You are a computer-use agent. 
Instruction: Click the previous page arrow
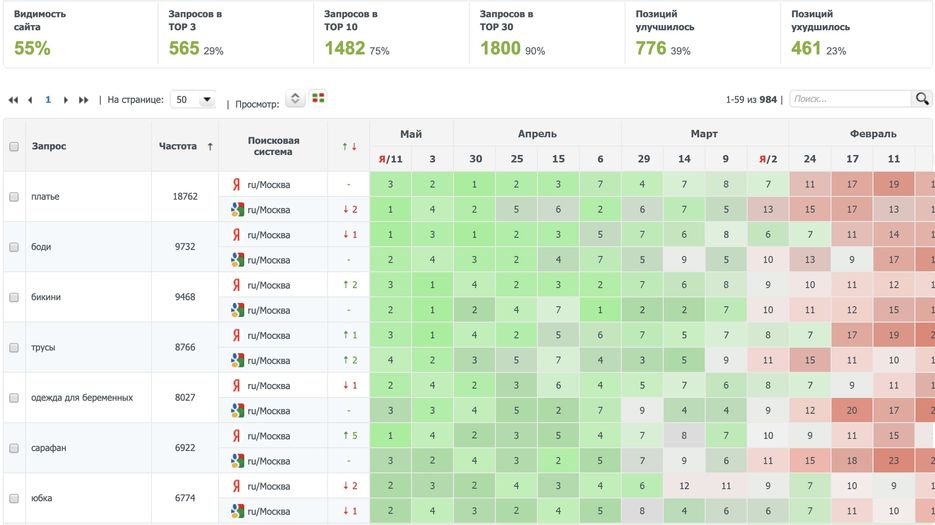30,100
